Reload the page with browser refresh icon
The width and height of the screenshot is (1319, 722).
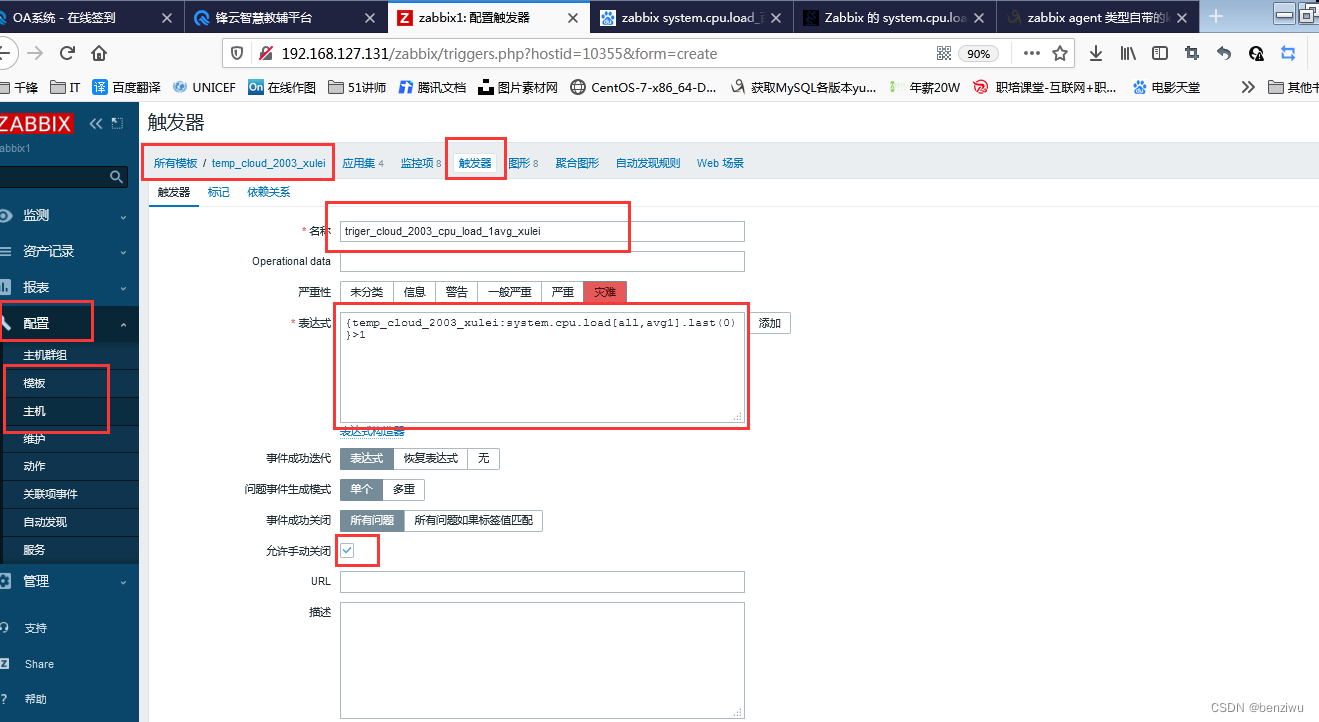pyautogui.click(x=68, y=53)
